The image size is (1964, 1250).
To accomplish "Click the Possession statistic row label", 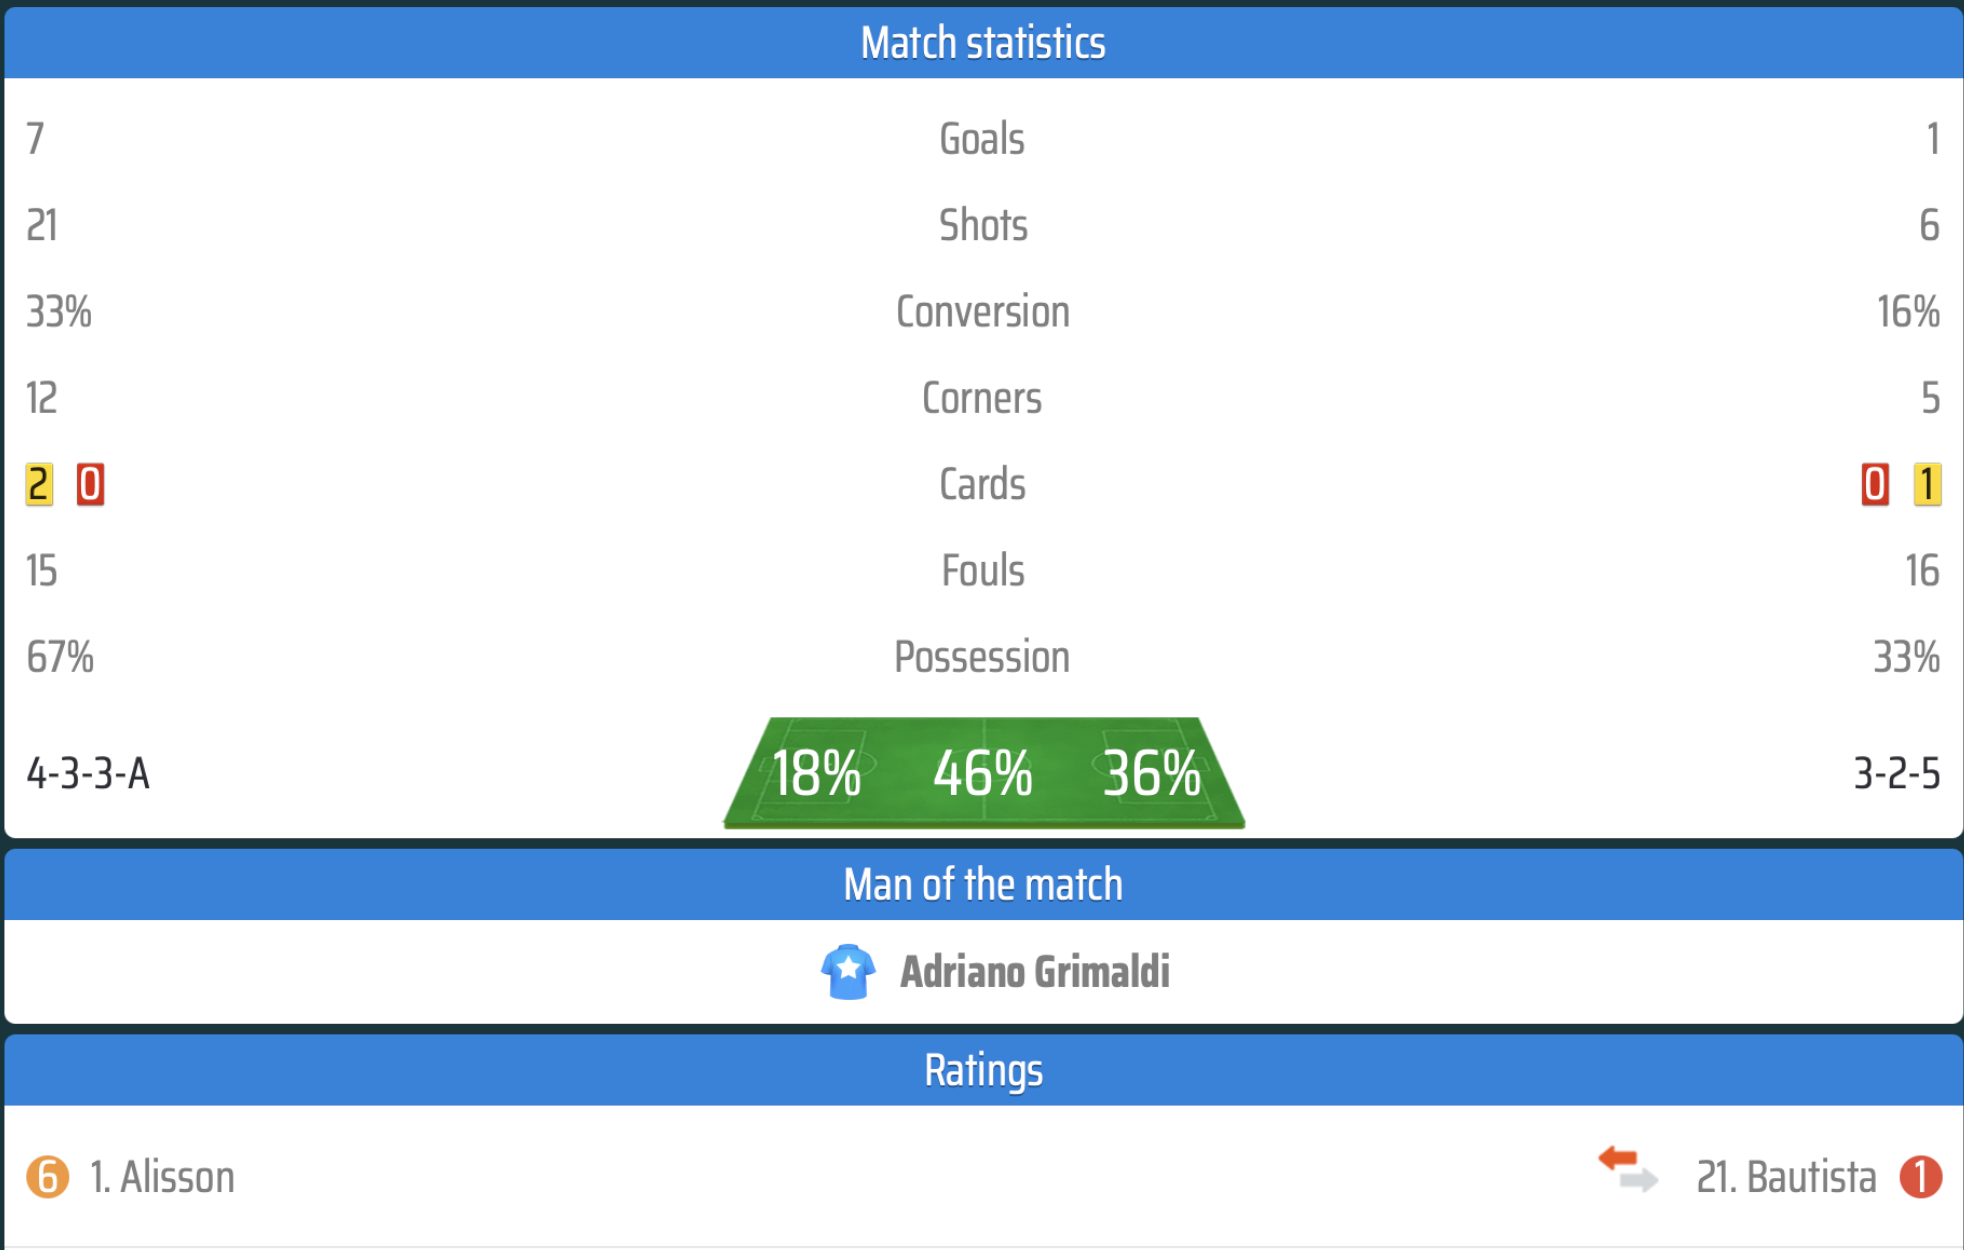I will click(982, 658).
